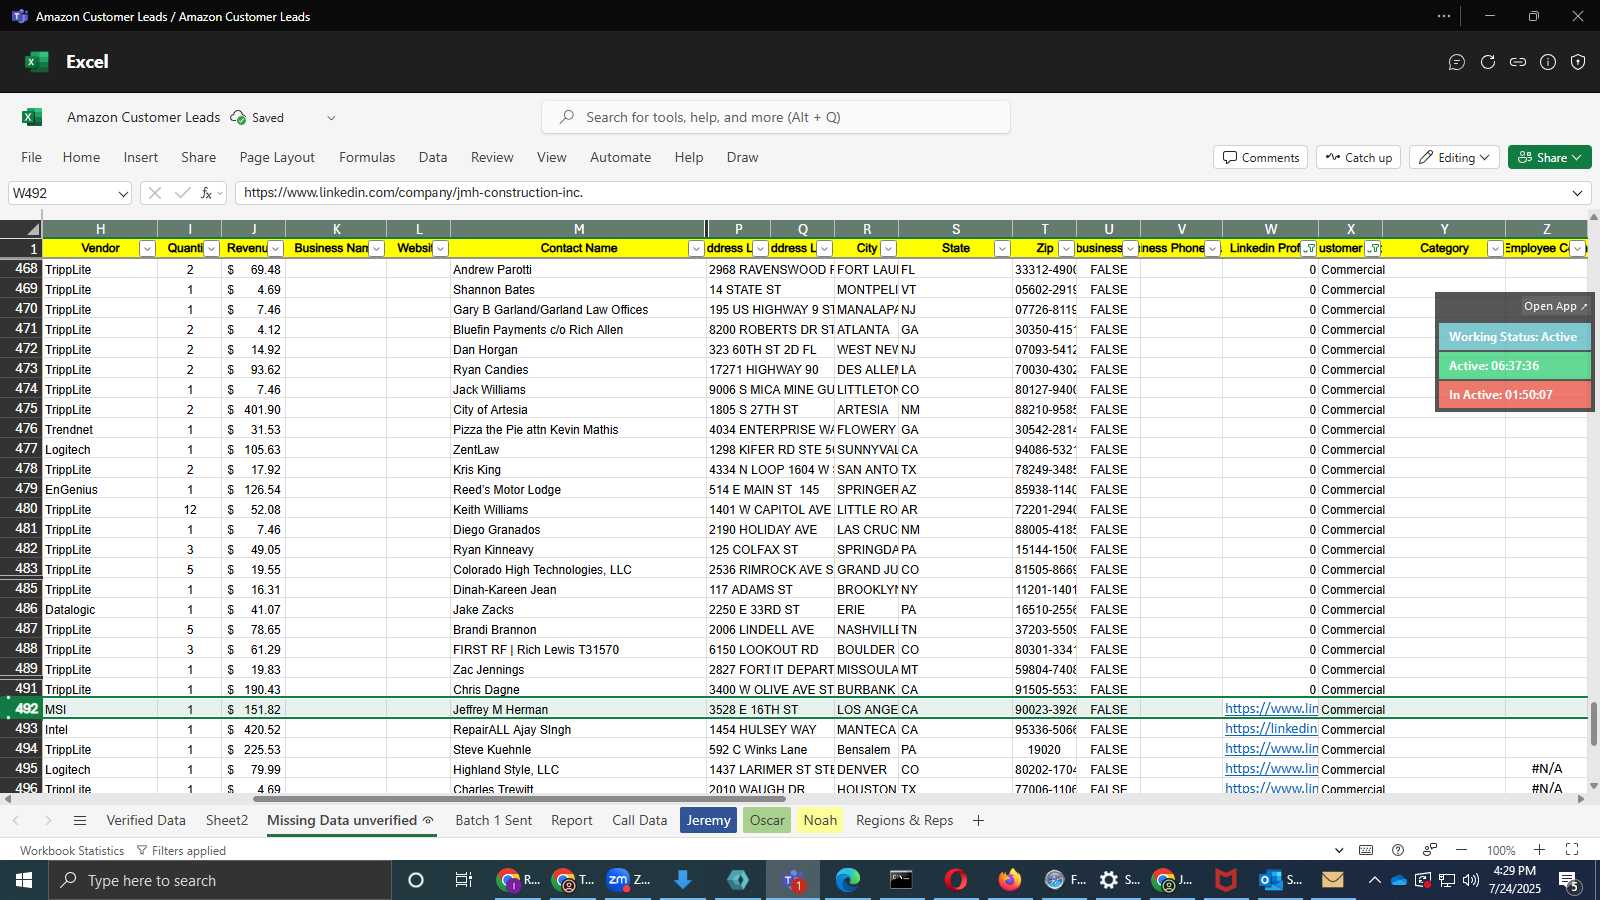
Task: Switch to the Verified Data sheet
Action: [x=146, y=820]
